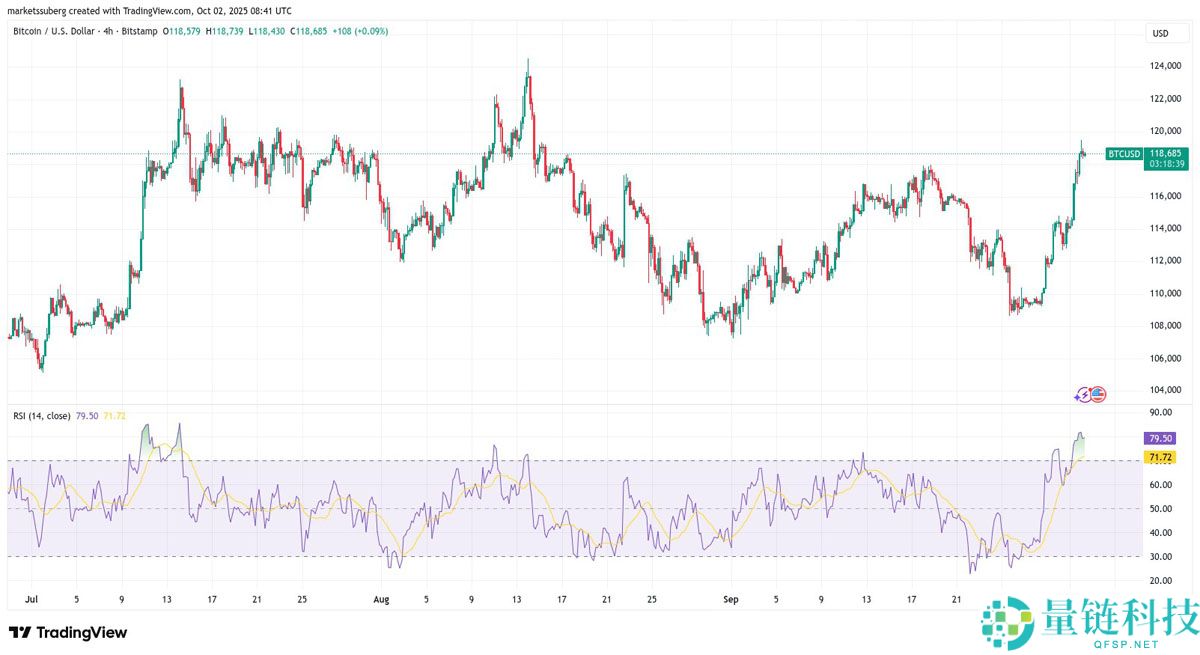Click the yellow 71.72 RSI average tag
The image size is (1200, 655).
tap(1160, 457)
